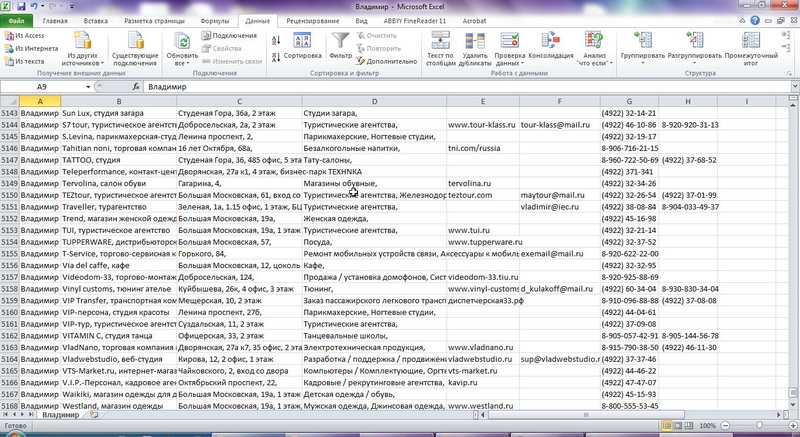Open Acrobat ribbon tab
The image size is (800, 437).
point(474,21)
